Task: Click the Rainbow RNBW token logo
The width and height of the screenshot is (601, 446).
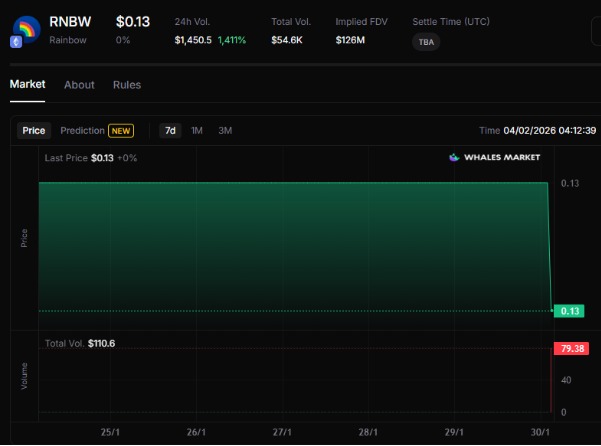Action: point(26,29)
